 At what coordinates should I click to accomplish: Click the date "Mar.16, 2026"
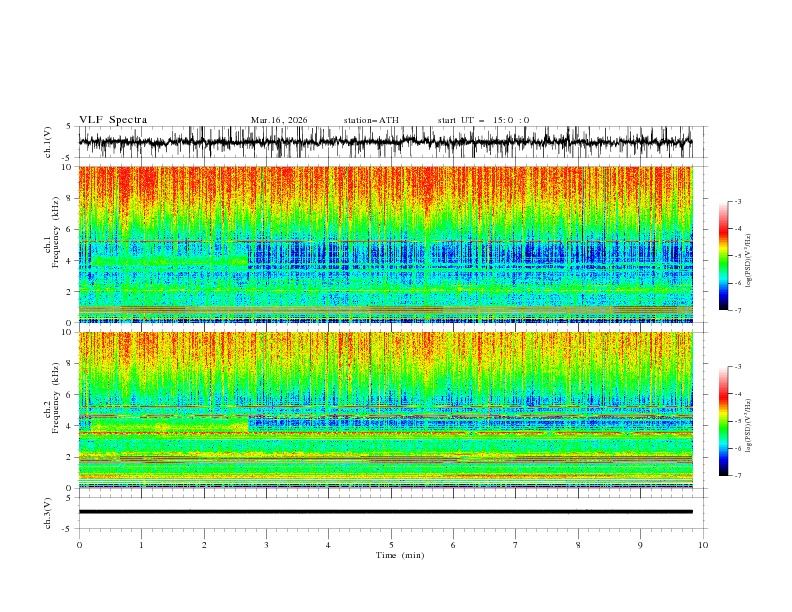(x=279, y=120)
